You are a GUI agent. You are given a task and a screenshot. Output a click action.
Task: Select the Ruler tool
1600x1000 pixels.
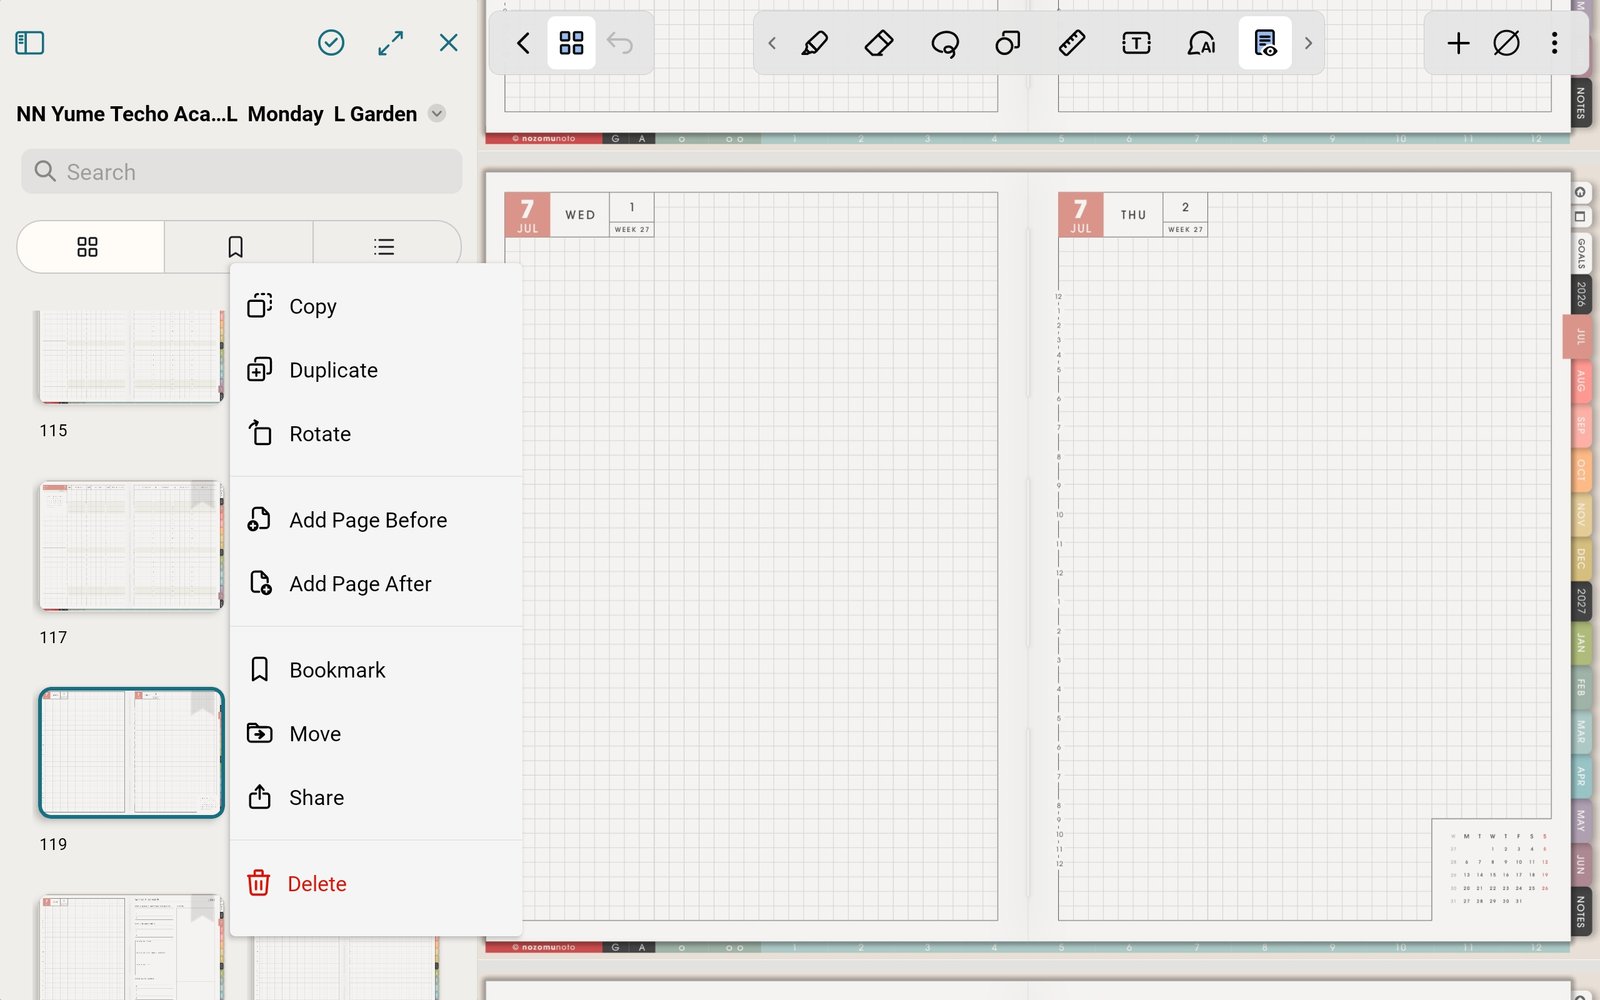(x=1072, y=43)
